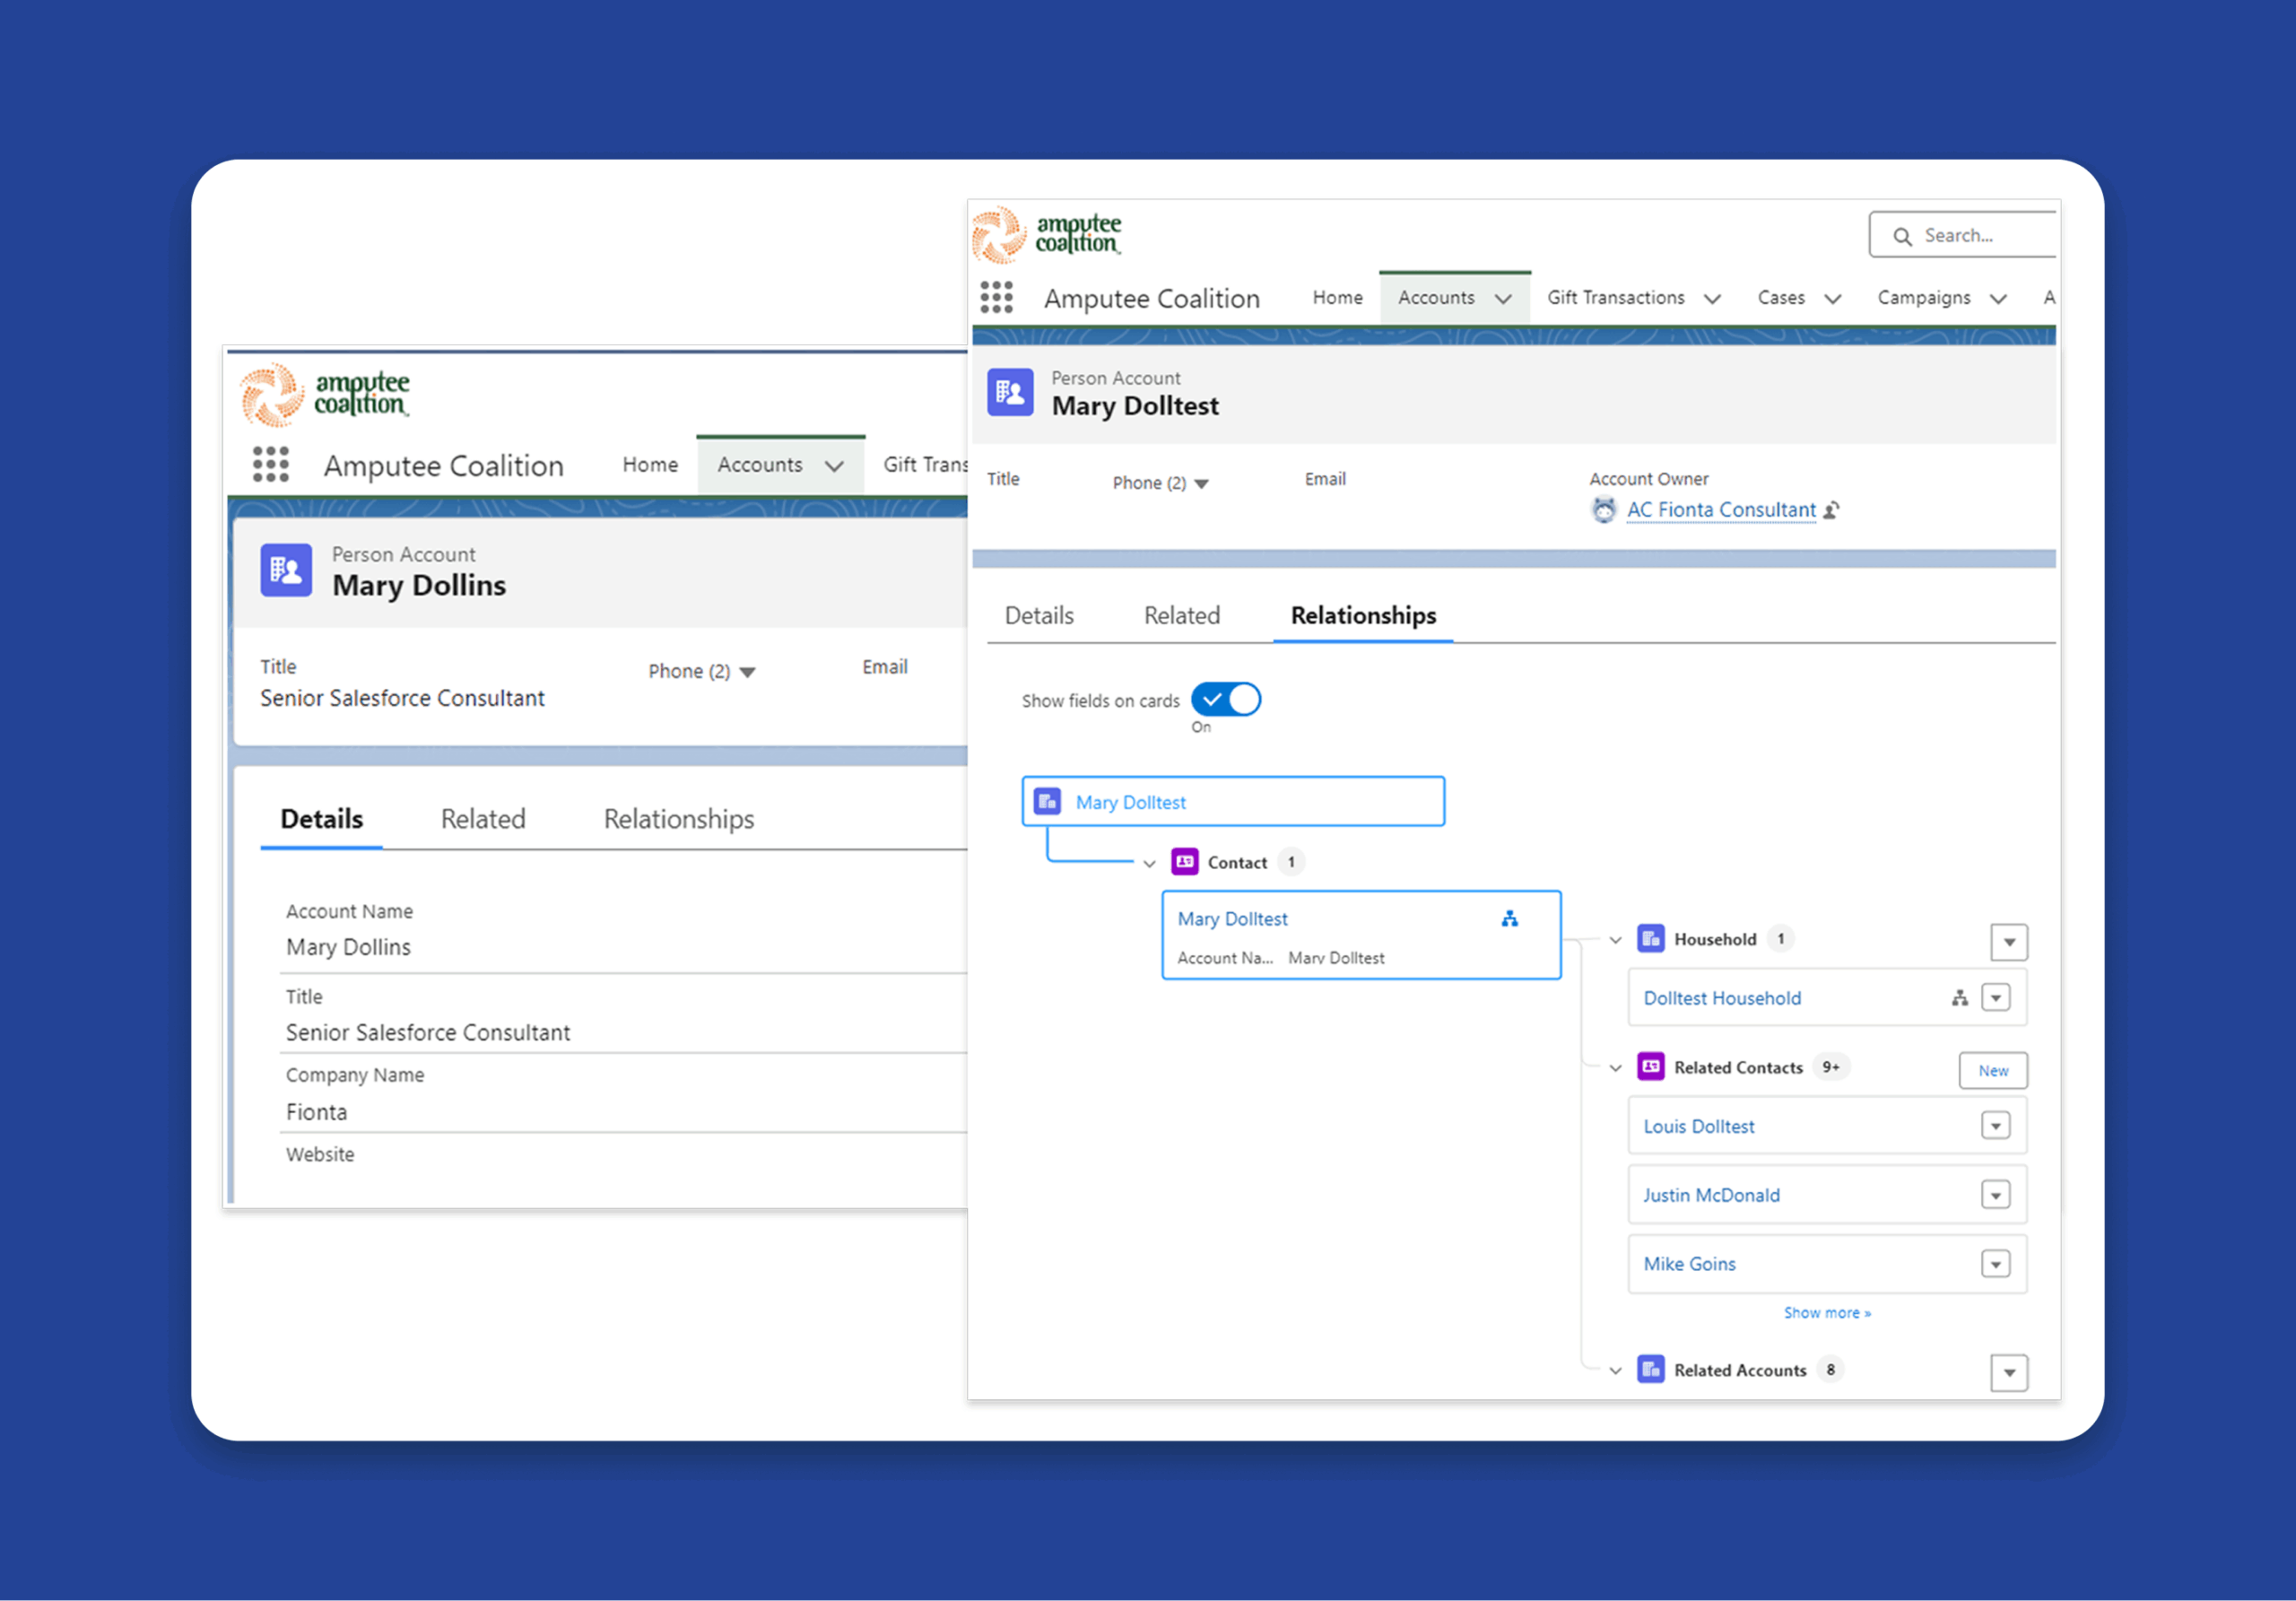The height and width of the screenshot is (1601, 2296).
Task: Click the Mary Dollins person account icon
Action: pyautogui.click(x=286, y=570)
